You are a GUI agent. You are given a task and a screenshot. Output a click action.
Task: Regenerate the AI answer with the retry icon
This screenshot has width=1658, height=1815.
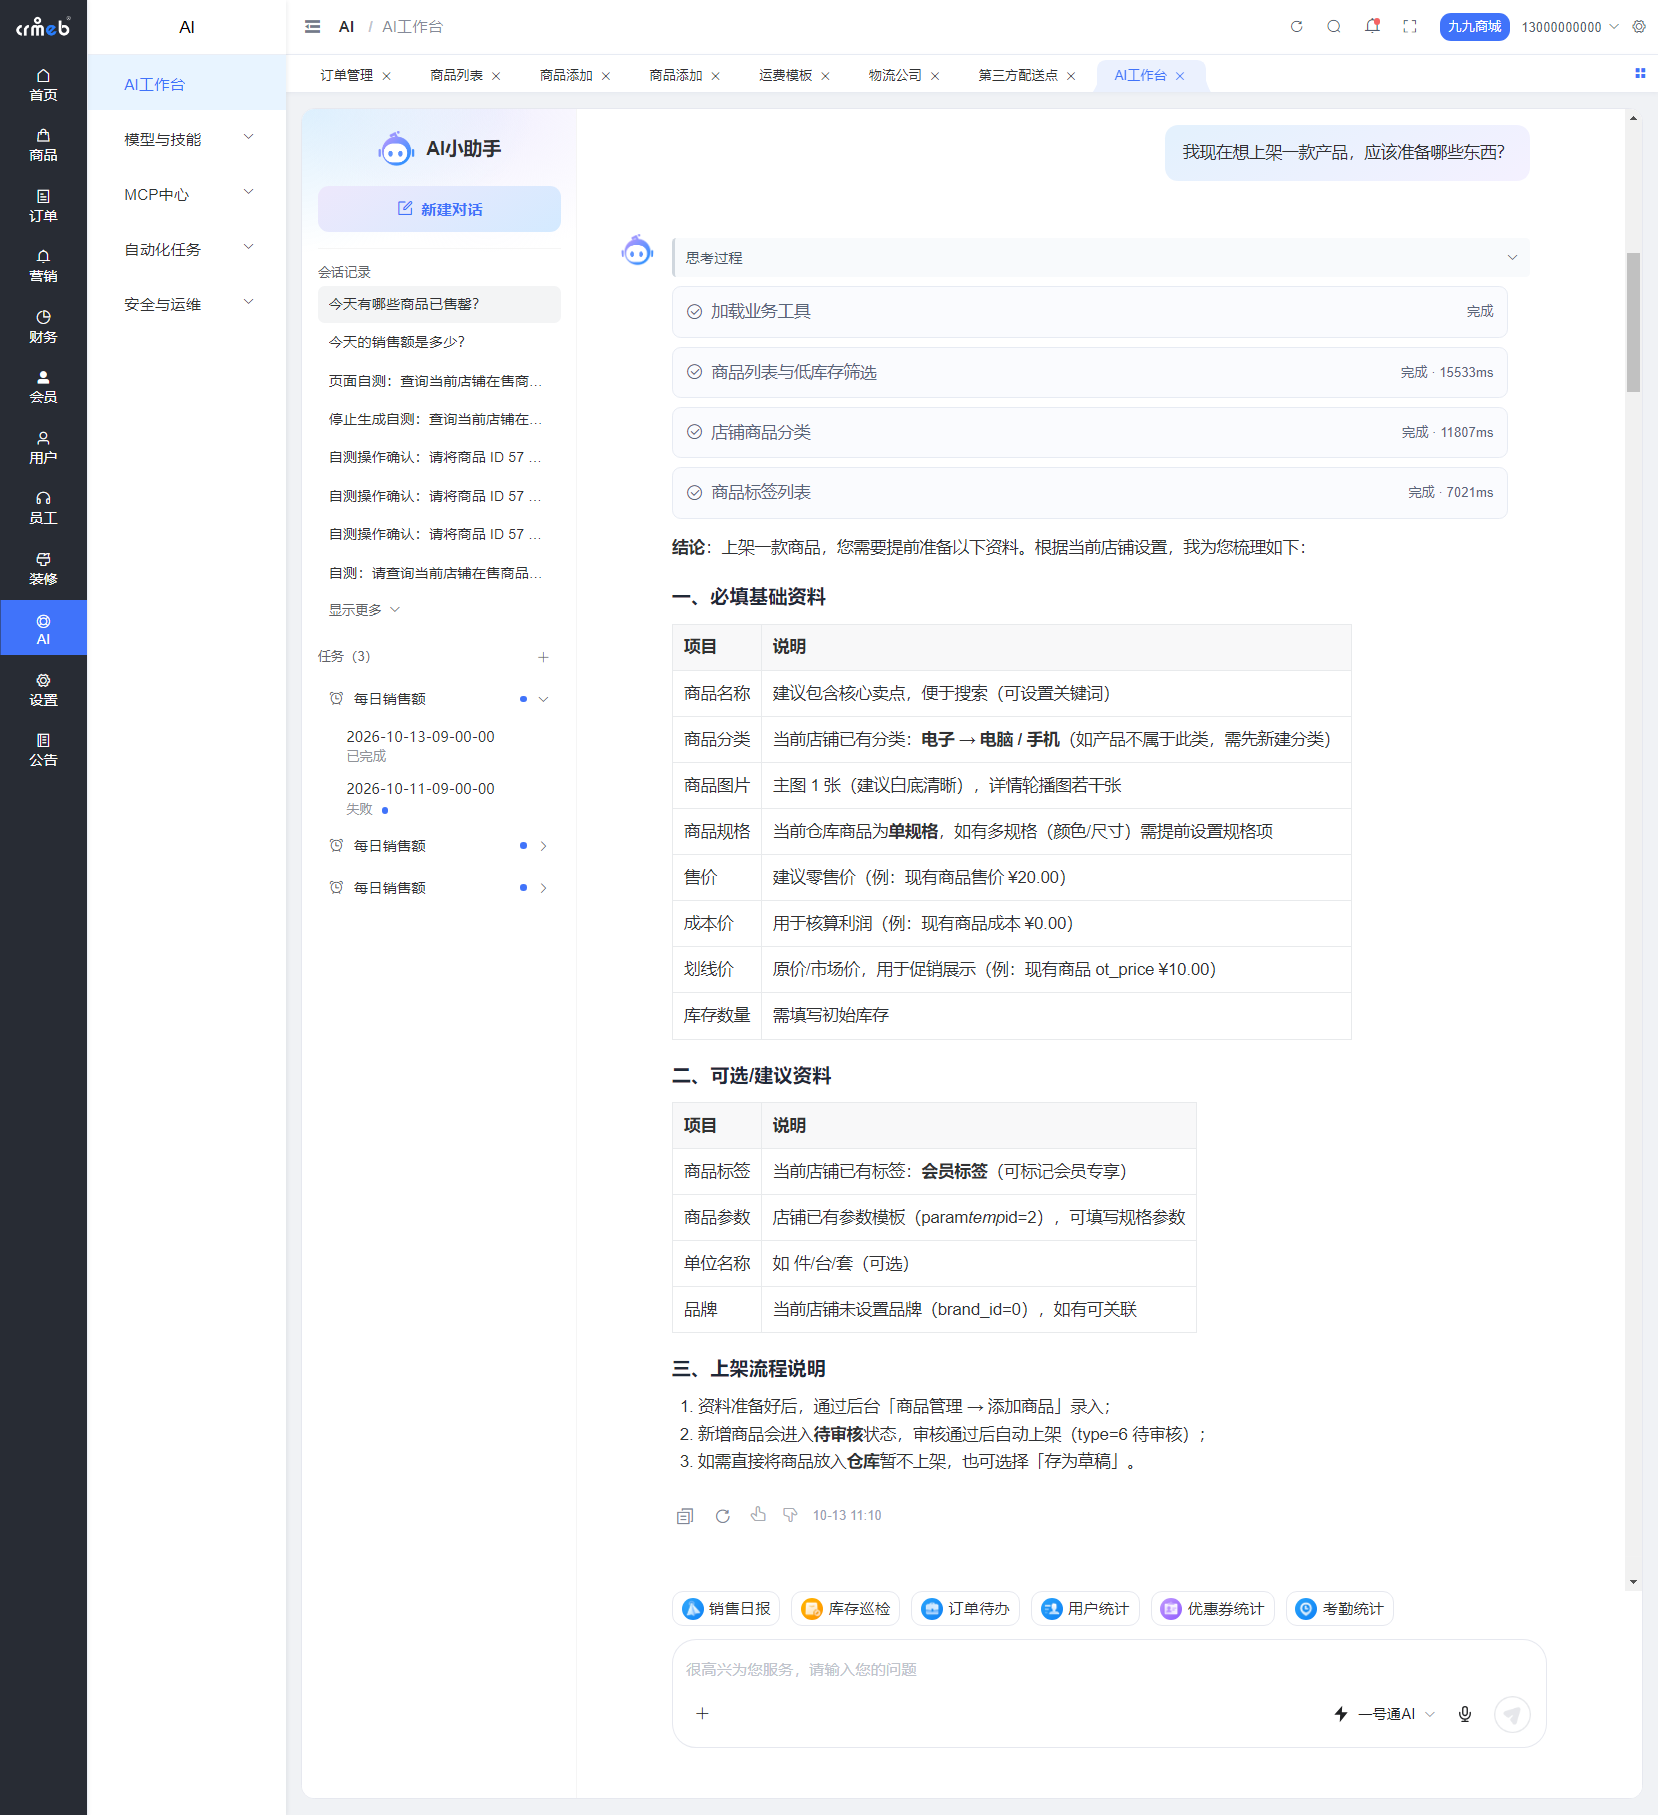[x=722, y=1516]
